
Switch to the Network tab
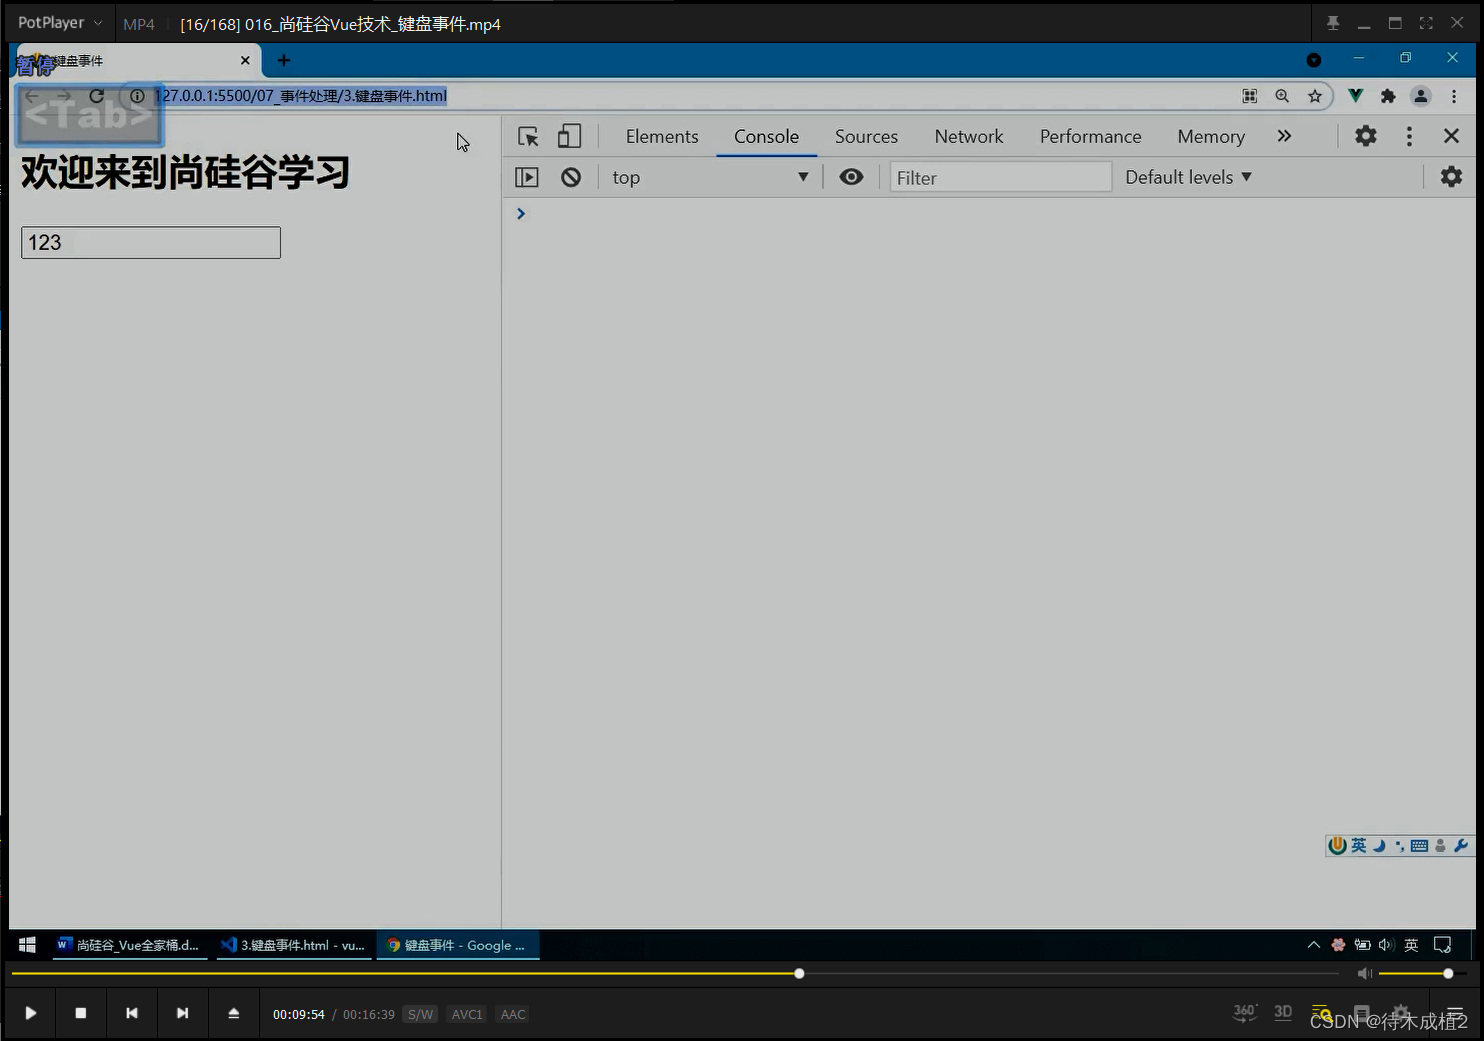coord(969,136)
